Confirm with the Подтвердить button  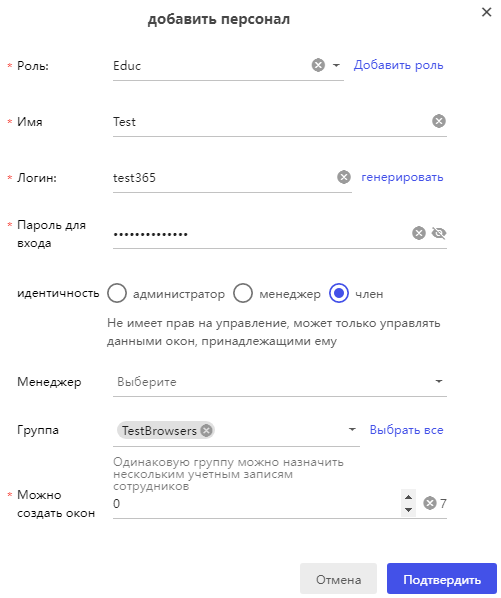pyautogui.click(x=442, y=579)
